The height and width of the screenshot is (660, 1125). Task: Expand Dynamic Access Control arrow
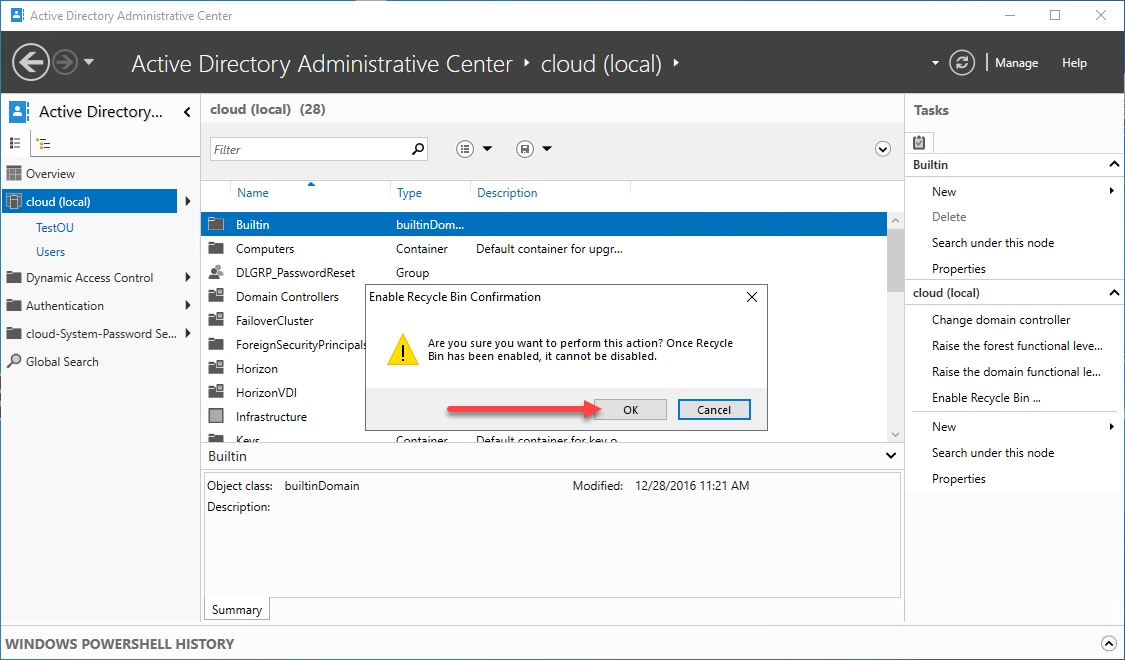(188, 278)
